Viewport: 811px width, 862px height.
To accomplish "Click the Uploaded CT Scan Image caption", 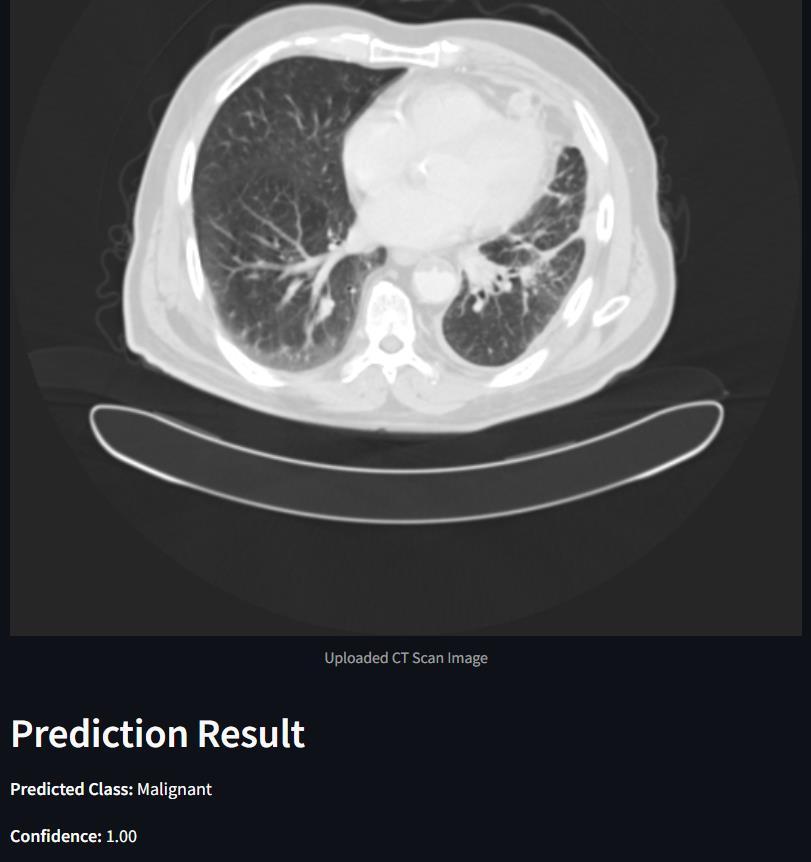I will (406, 658).
